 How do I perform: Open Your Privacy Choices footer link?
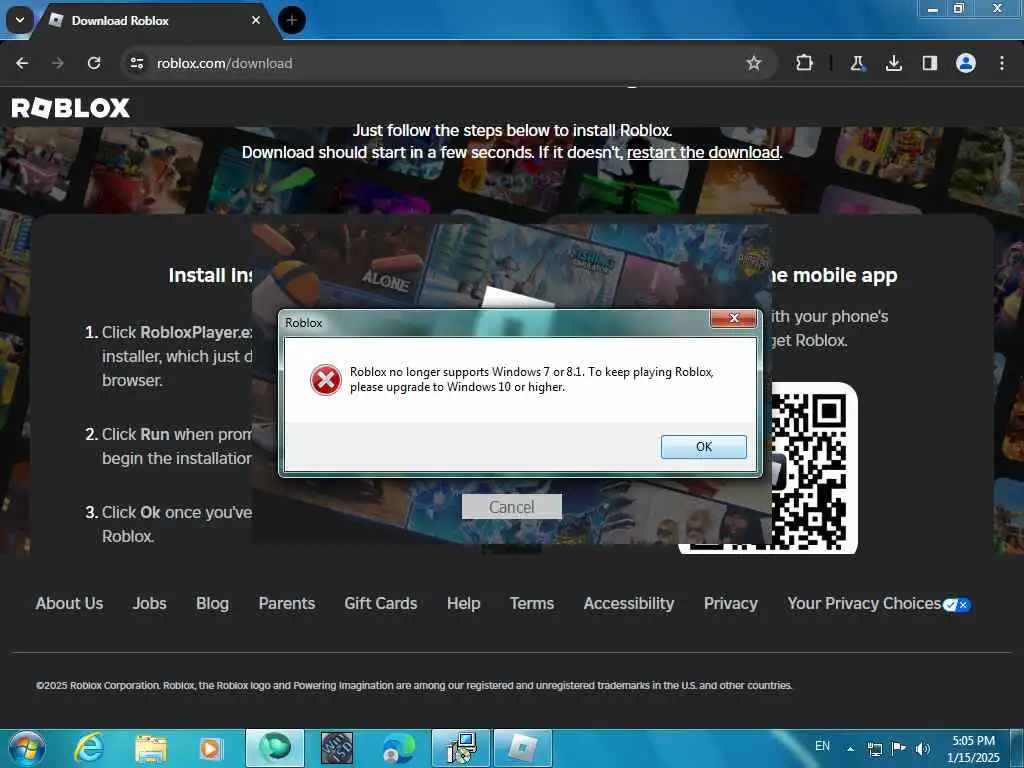pyautogui.click(x=879, y=603)
